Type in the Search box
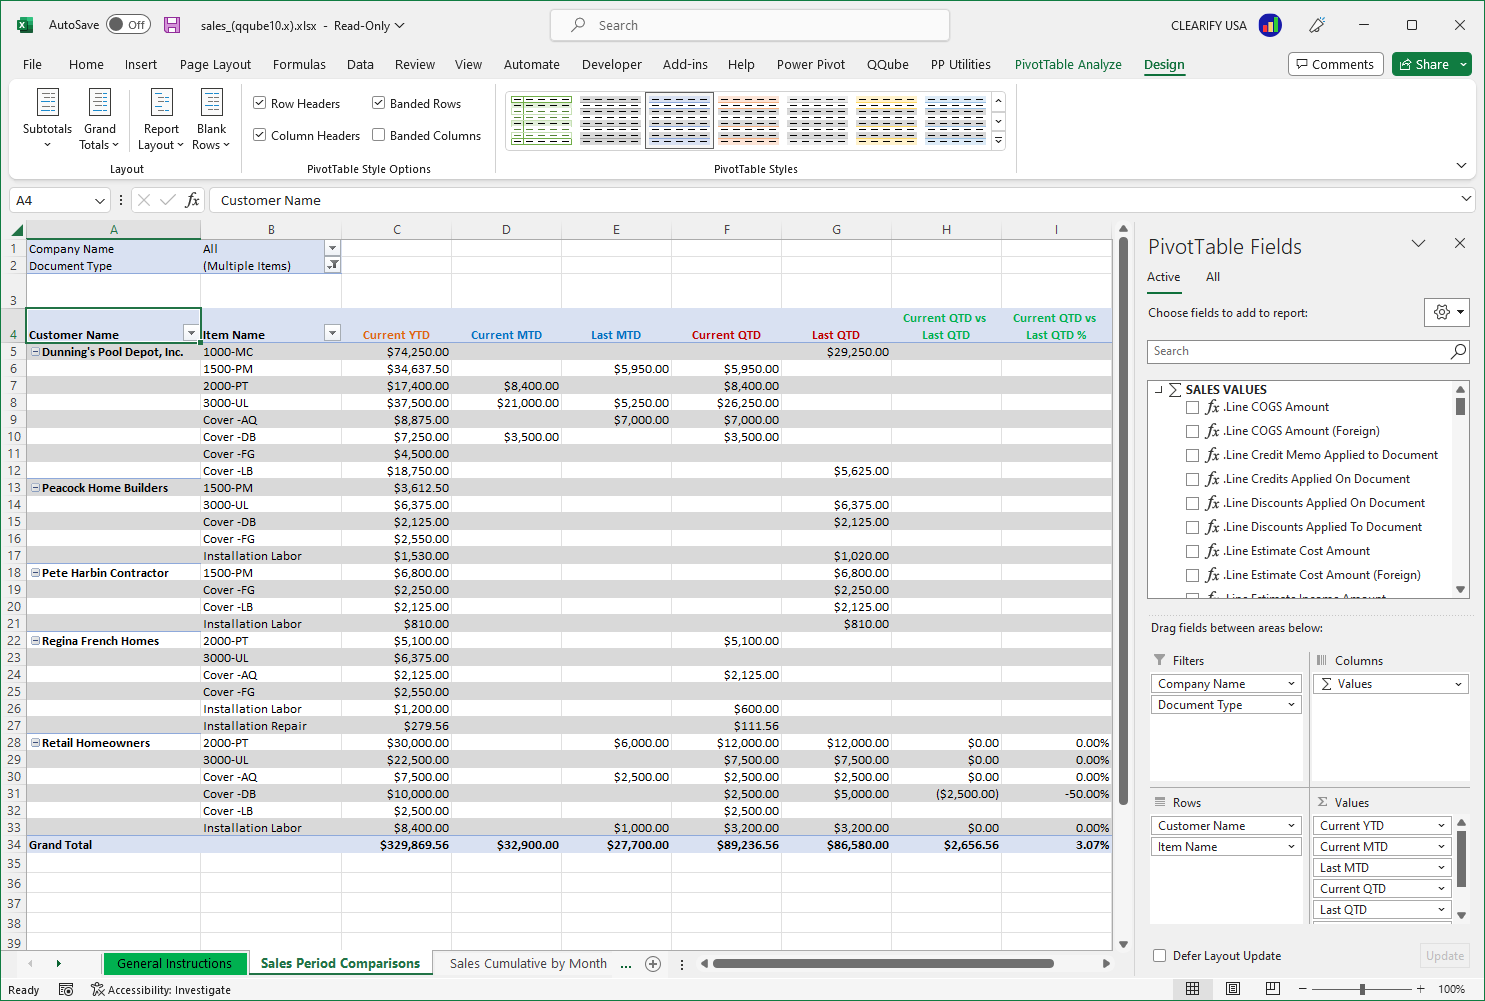1485x1001 pixels. tap(748, 24)
